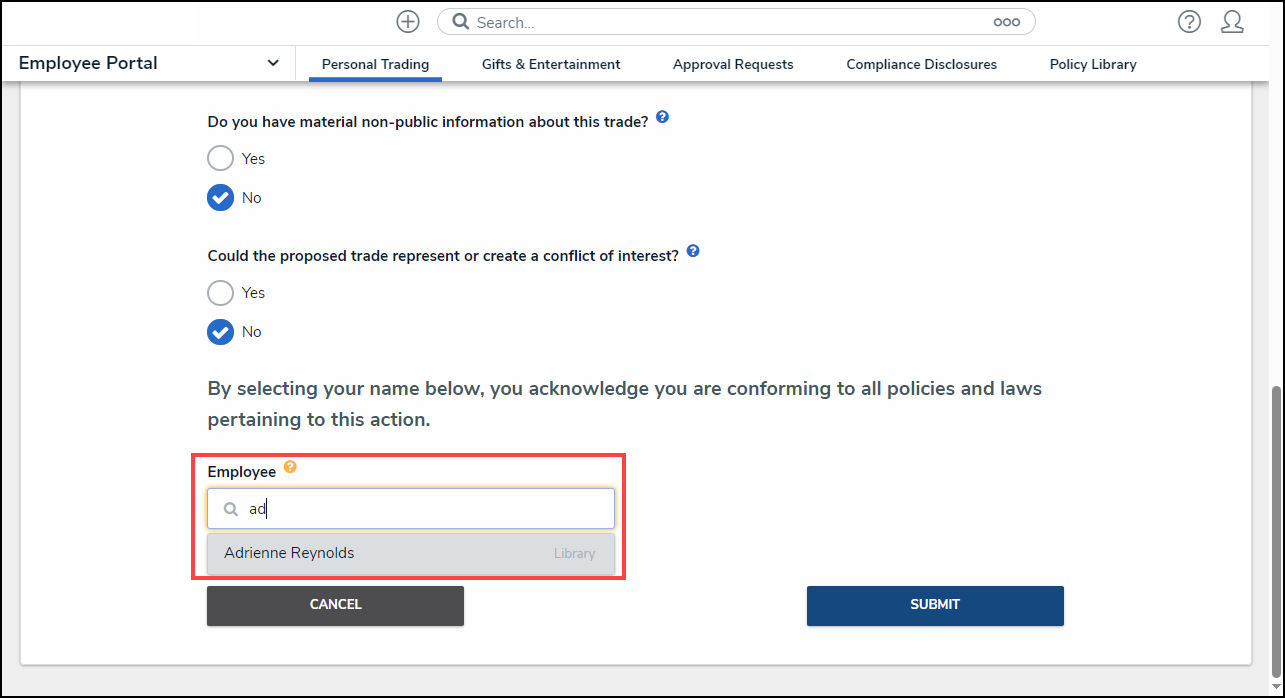Click the magnifier icon in top search

(461, 22)
